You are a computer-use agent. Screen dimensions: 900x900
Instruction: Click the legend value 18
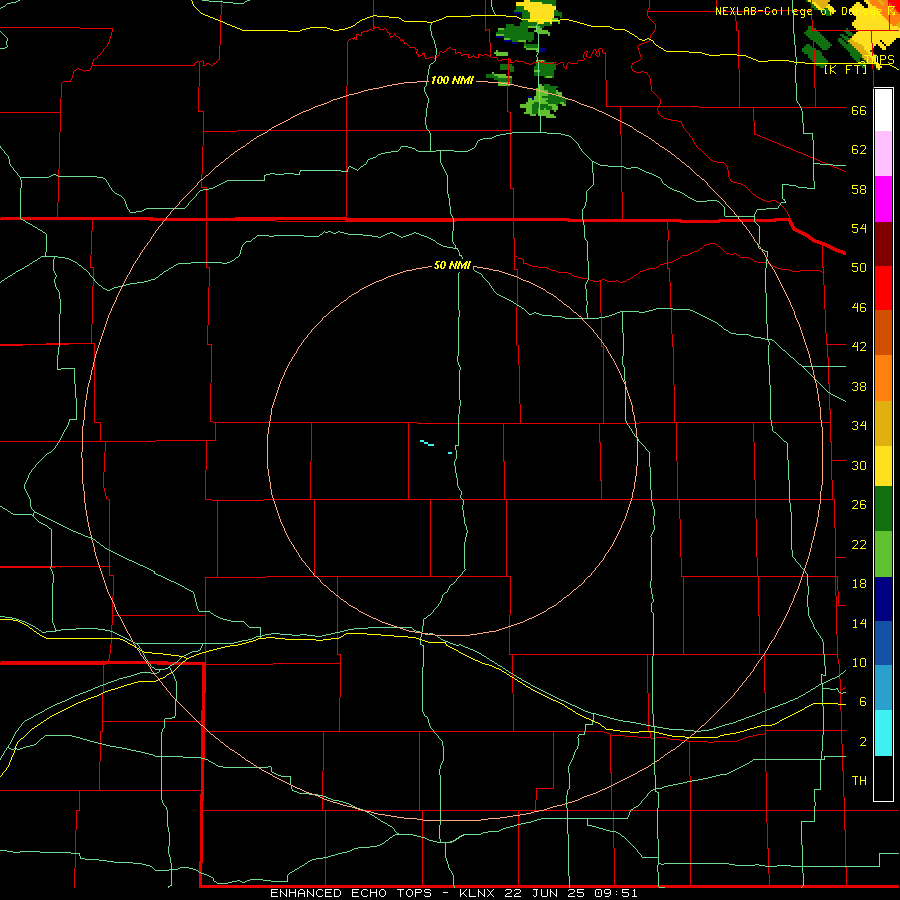pos(859,584)
